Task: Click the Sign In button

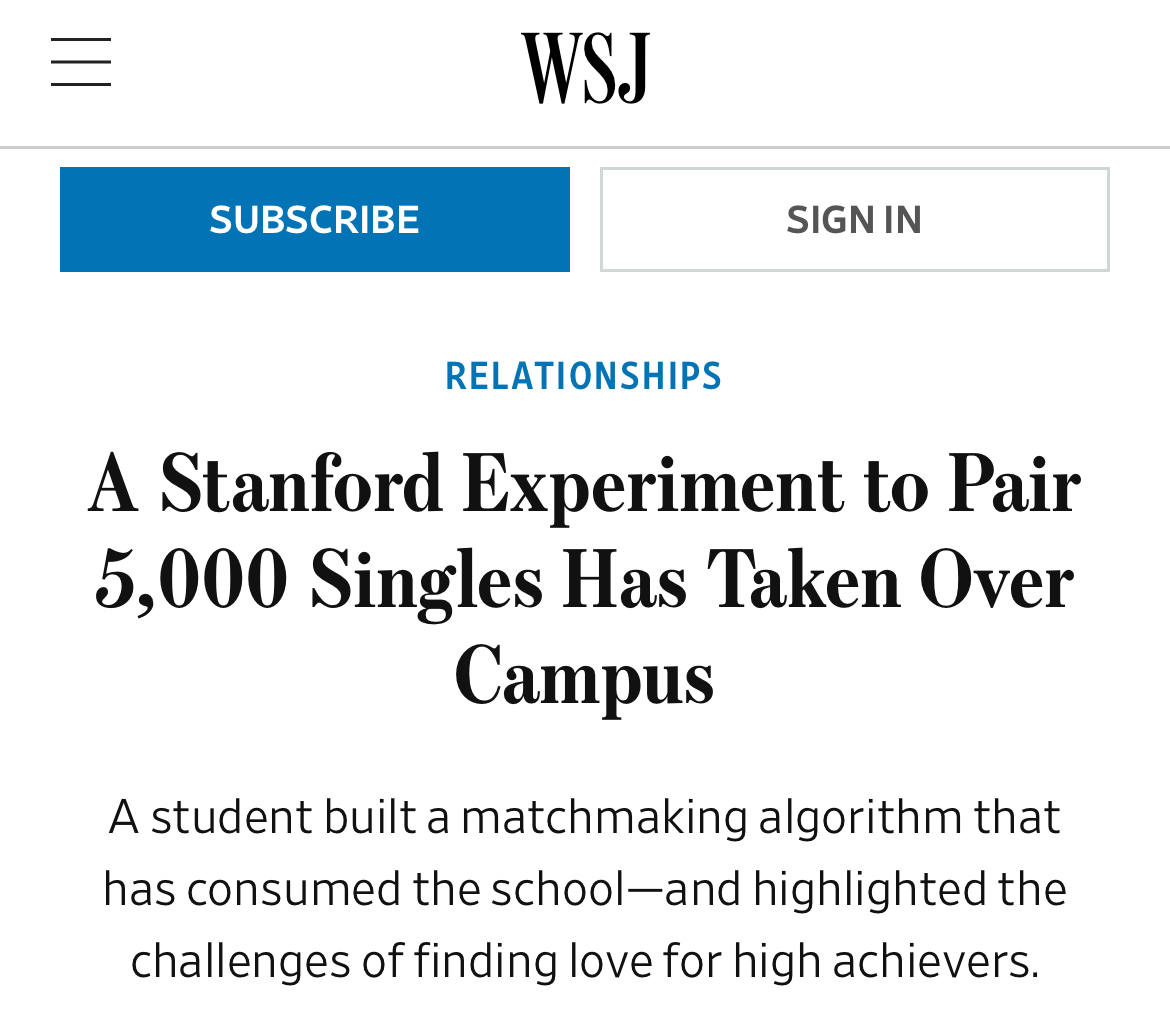Action: [x=854, y=219]
